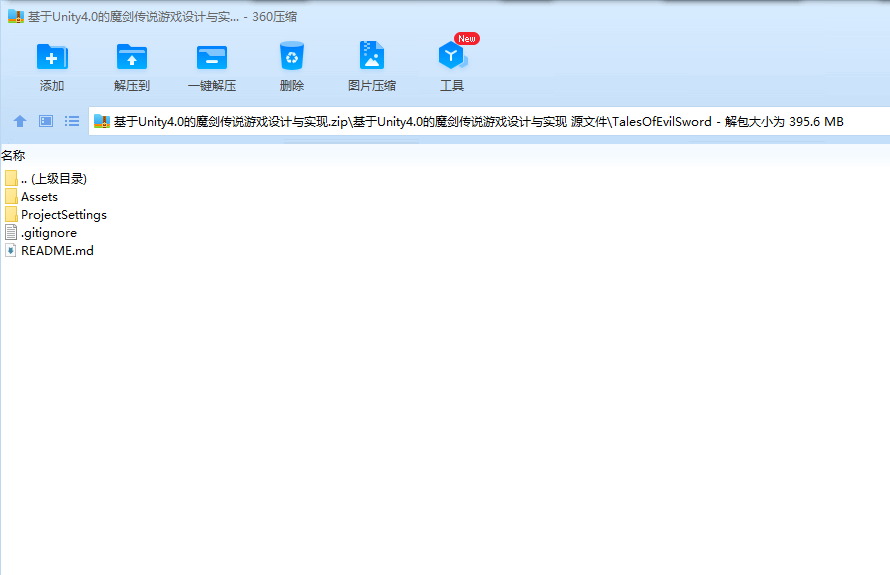This screenshot has height=575, width=890.
Task: Click the 图片压缩 label text
Action: [372, 86]
